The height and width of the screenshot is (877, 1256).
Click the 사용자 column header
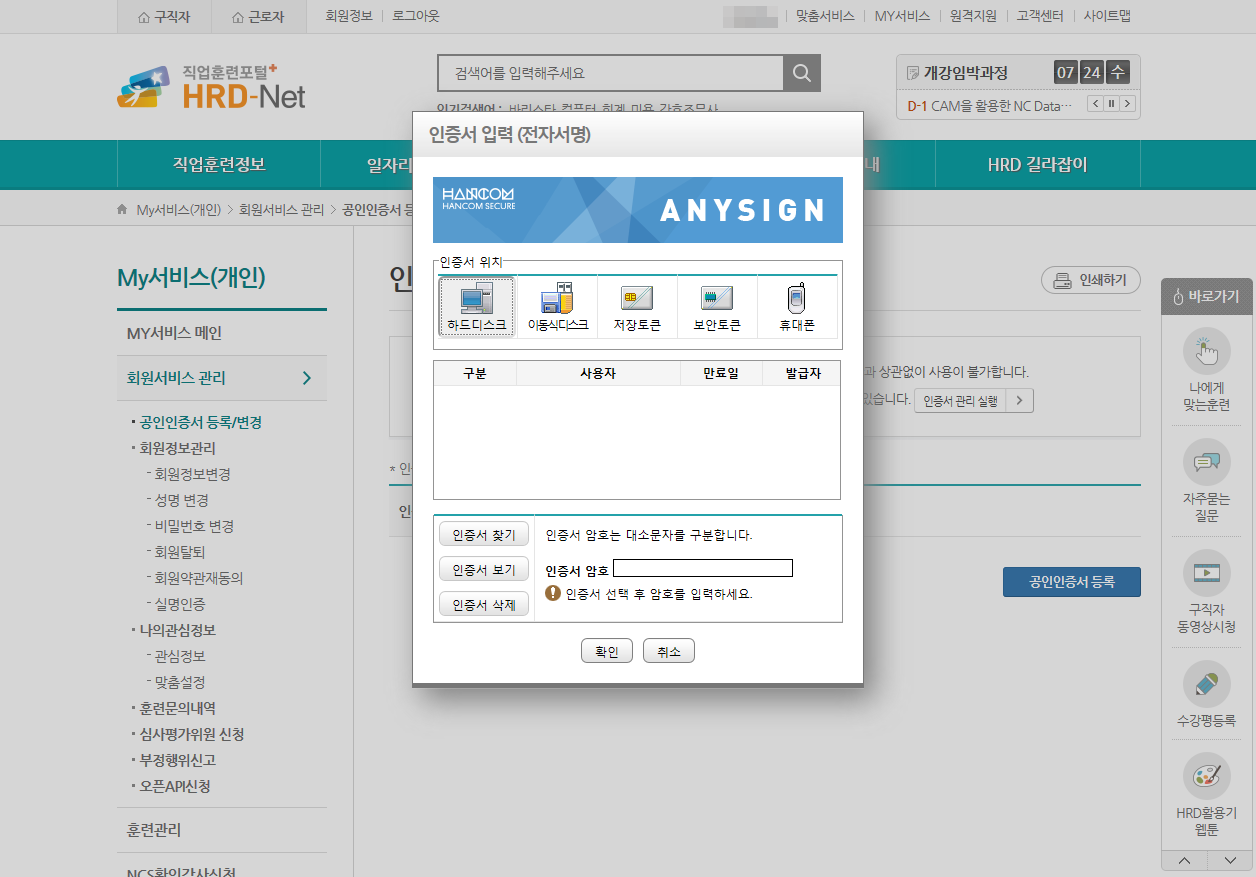pos(597,373)
